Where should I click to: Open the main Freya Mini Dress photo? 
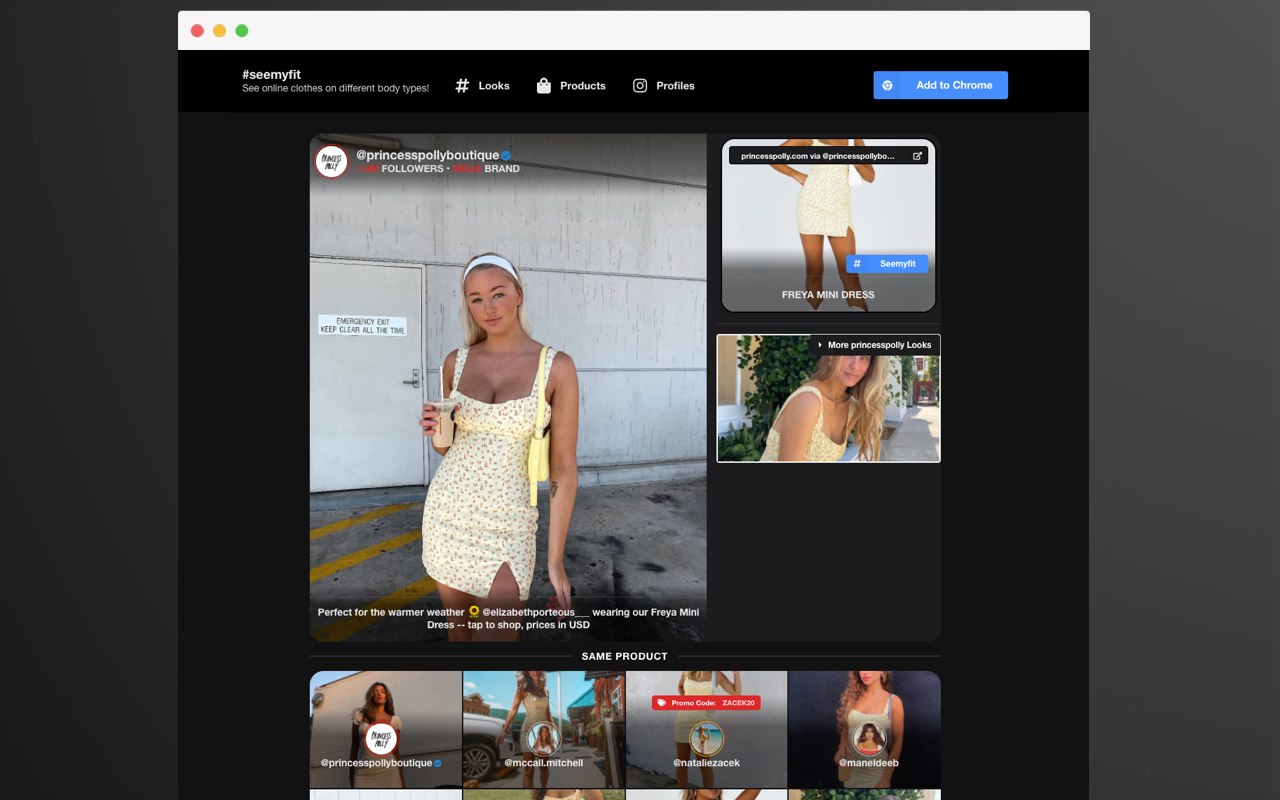click(508, 387)
